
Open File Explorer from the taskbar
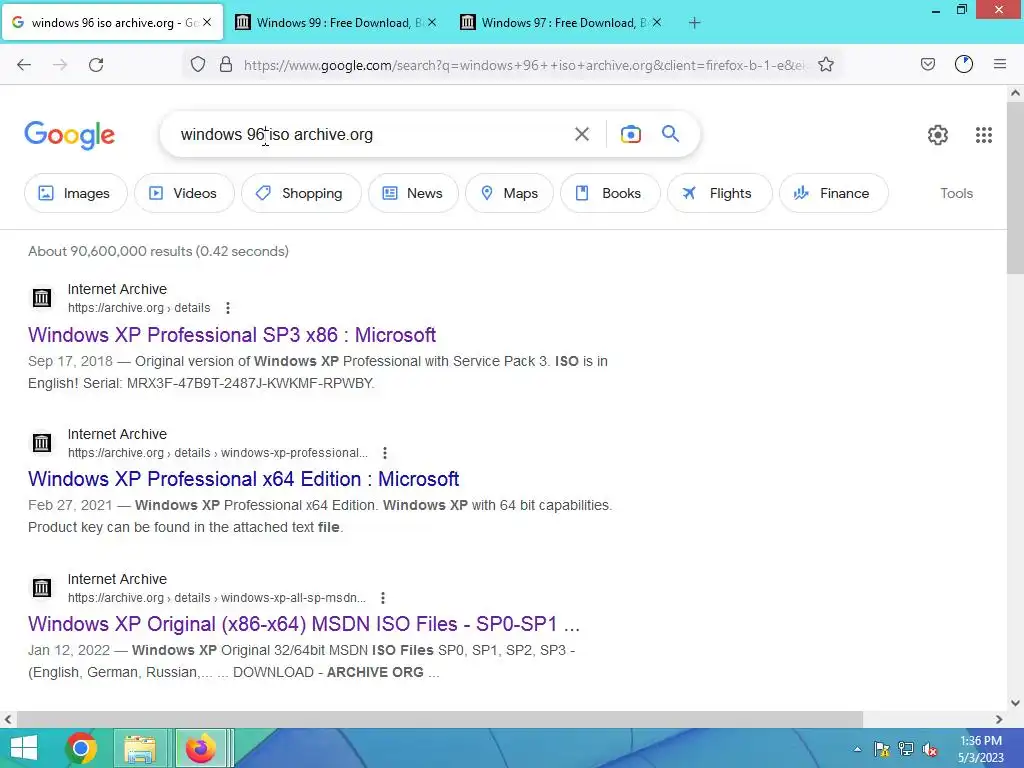click(140, 748)
